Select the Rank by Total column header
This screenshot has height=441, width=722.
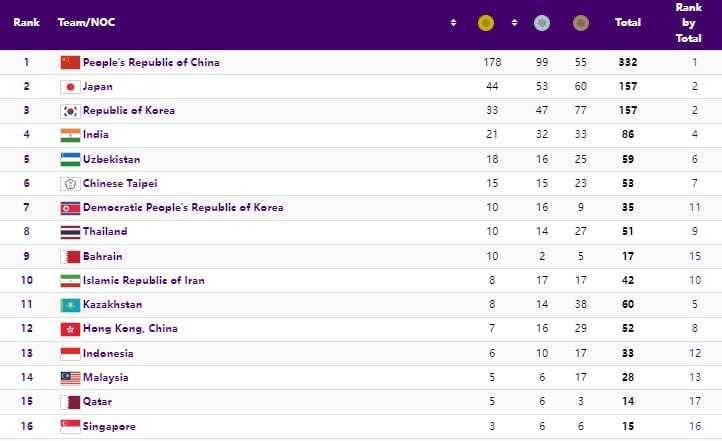(x=688, y=23)
